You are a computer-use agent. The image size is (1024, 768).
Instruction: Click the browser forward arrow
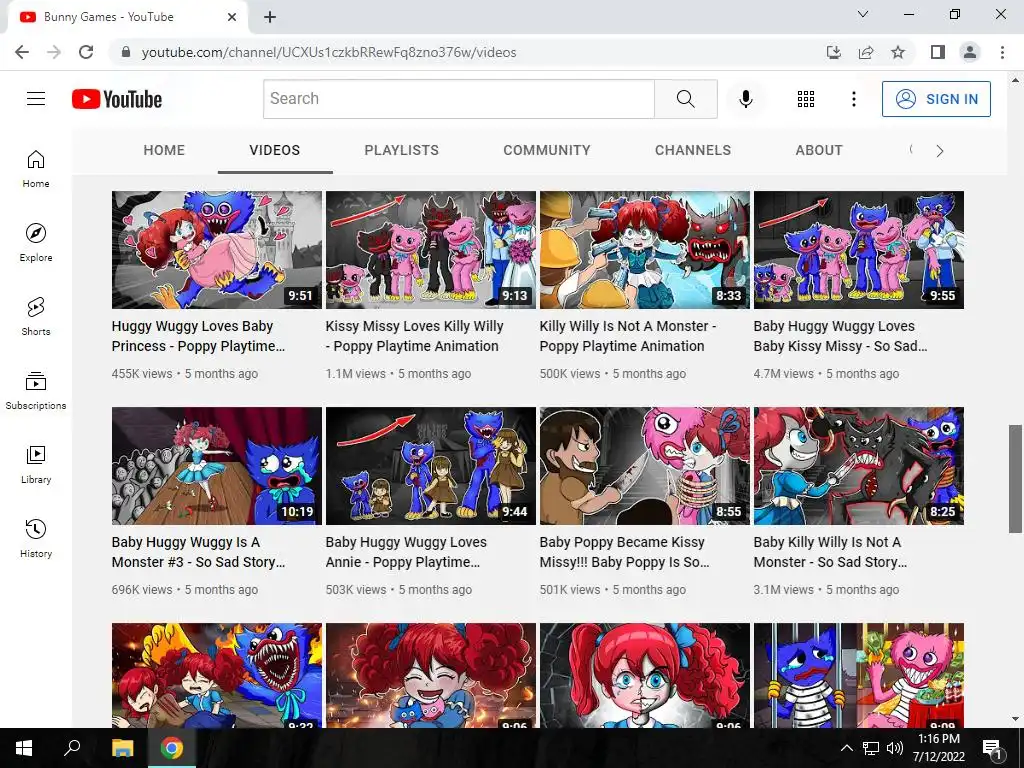54,52
